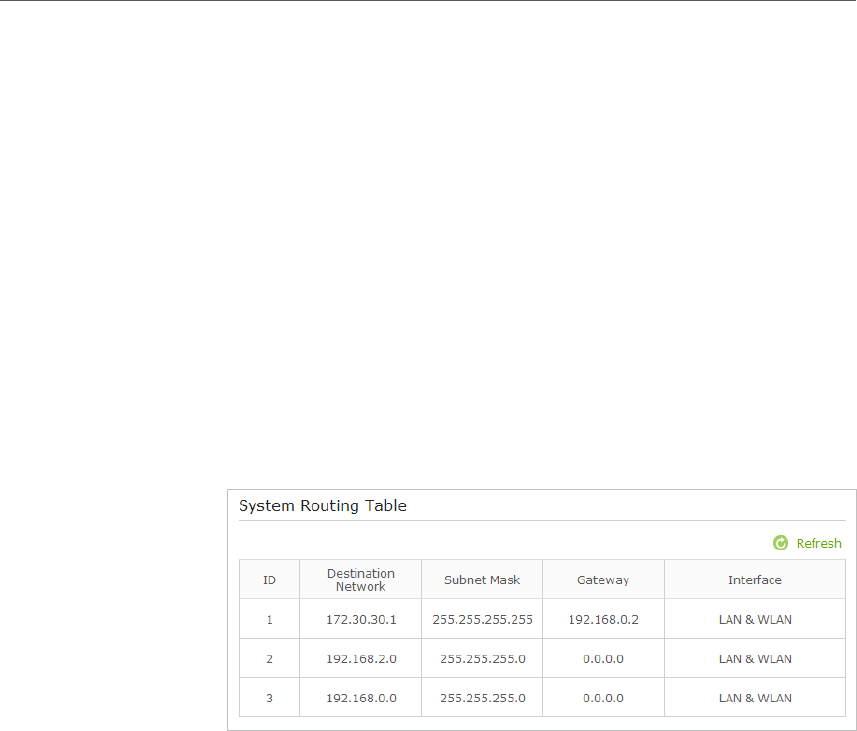Click the Interface column header
Image resolution: width=857 pixels, height=731 pixels.
click(x=755, y=580)
